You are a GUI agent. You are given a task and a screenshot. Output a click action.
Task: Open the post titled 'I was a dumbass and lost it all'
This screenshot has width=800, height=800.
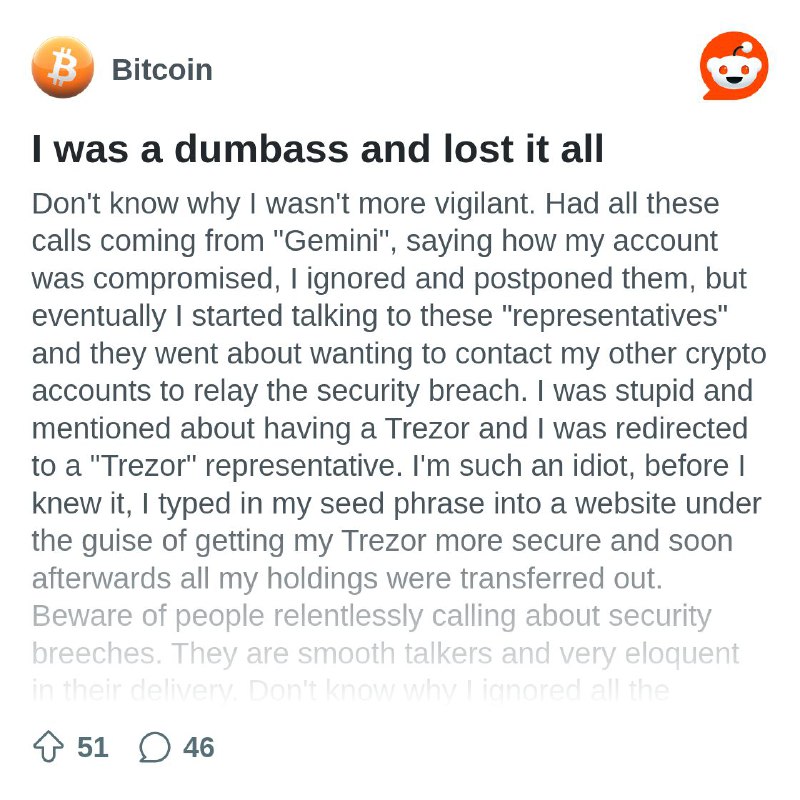tap(317, 149)
